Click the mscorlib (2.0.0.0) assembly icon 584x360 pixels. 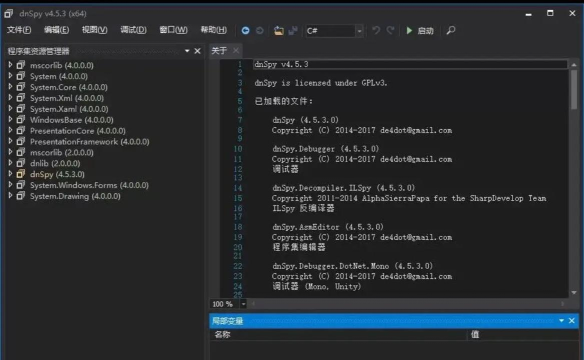coord(21,152)
